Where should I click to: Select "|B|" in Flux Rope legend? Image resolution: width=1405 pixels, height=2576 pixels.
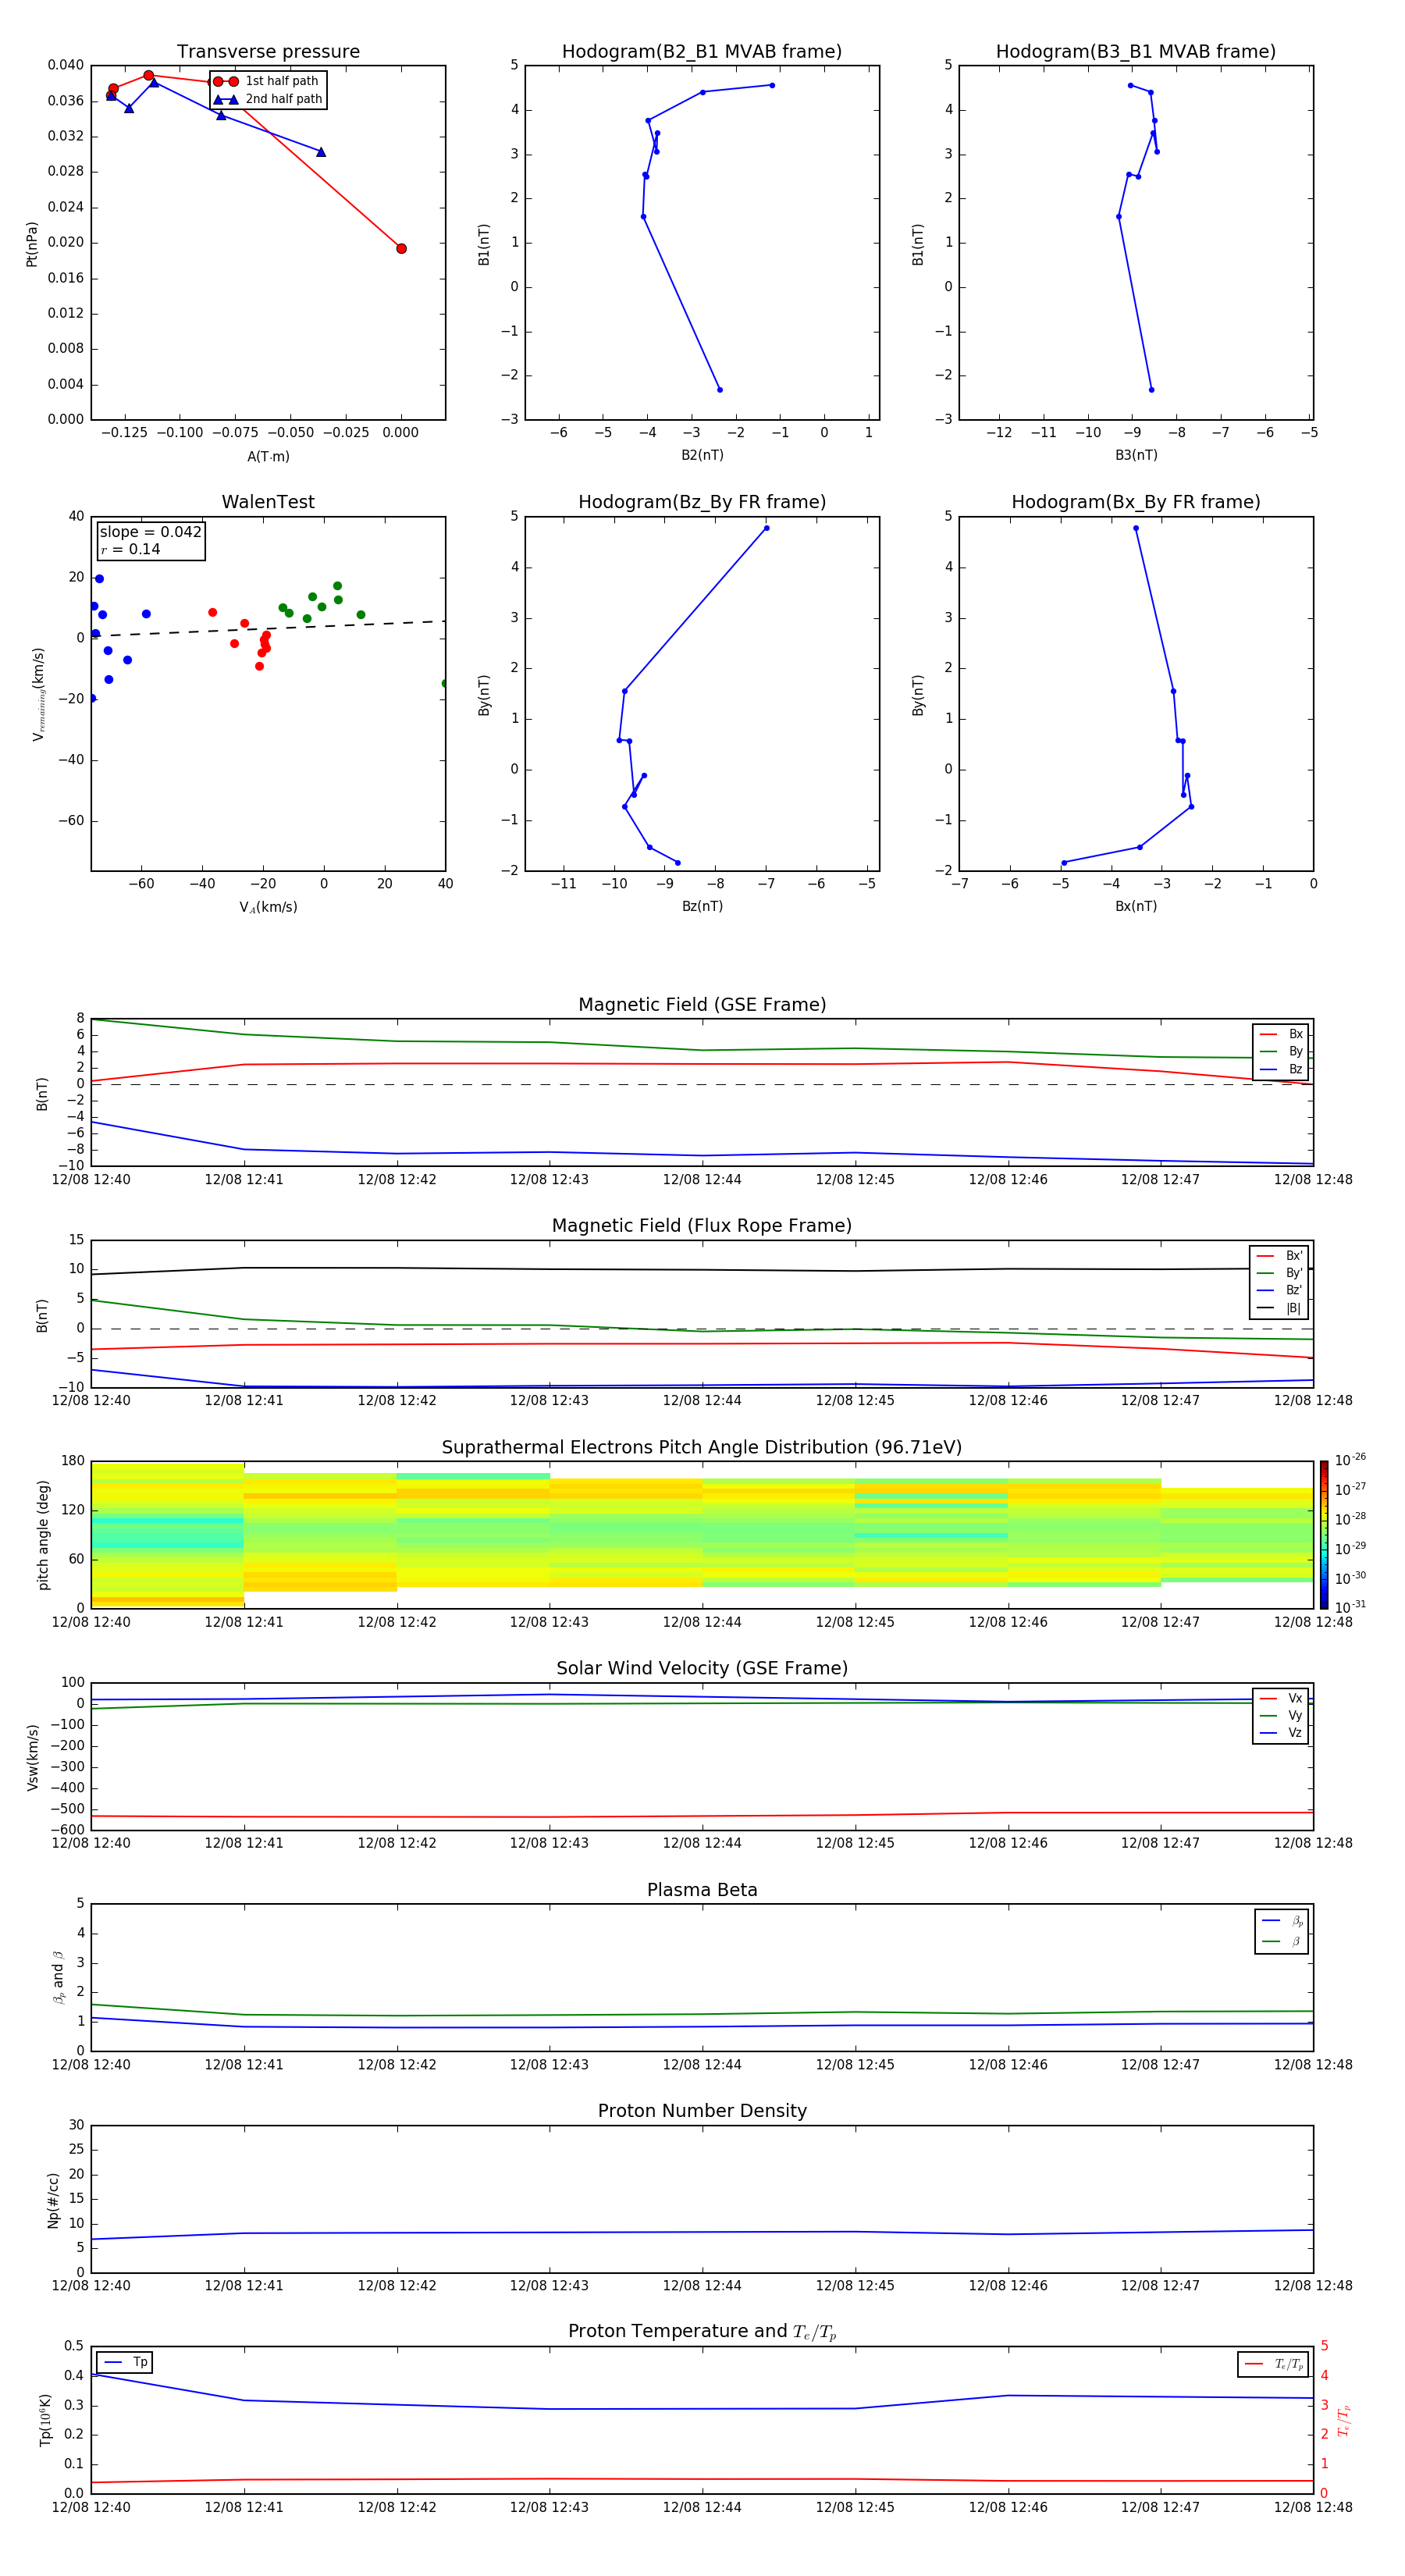coord(1280,1309)
